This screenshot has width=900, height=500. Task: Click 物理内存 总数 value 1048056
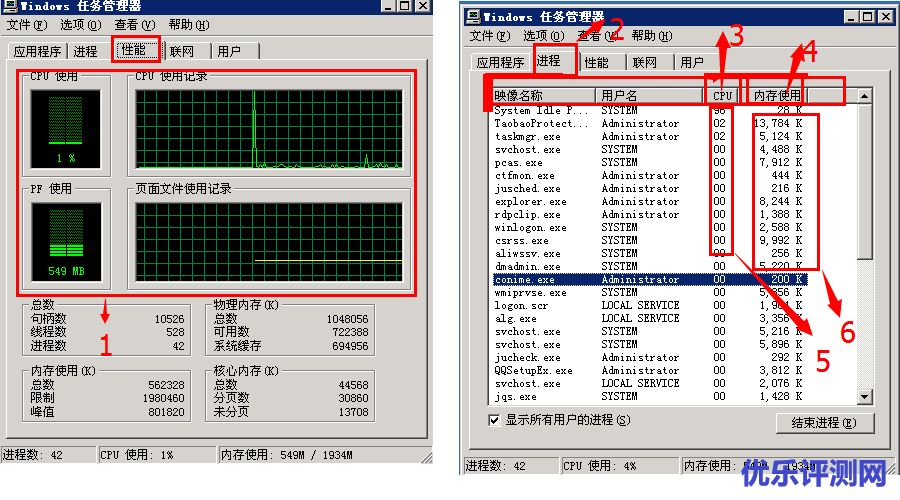[x=347, y=319]
